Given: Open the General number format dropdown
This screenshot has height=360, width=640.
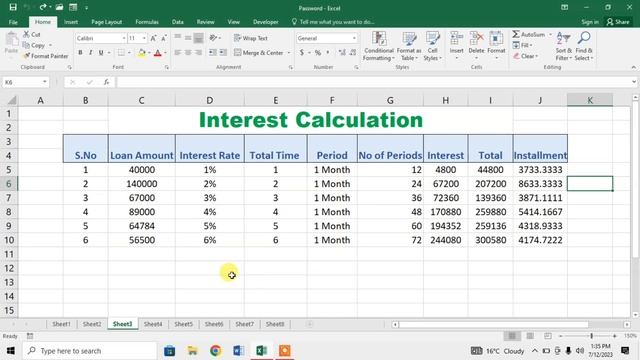Looking at the screenshot, I should (x=354, y=38).
